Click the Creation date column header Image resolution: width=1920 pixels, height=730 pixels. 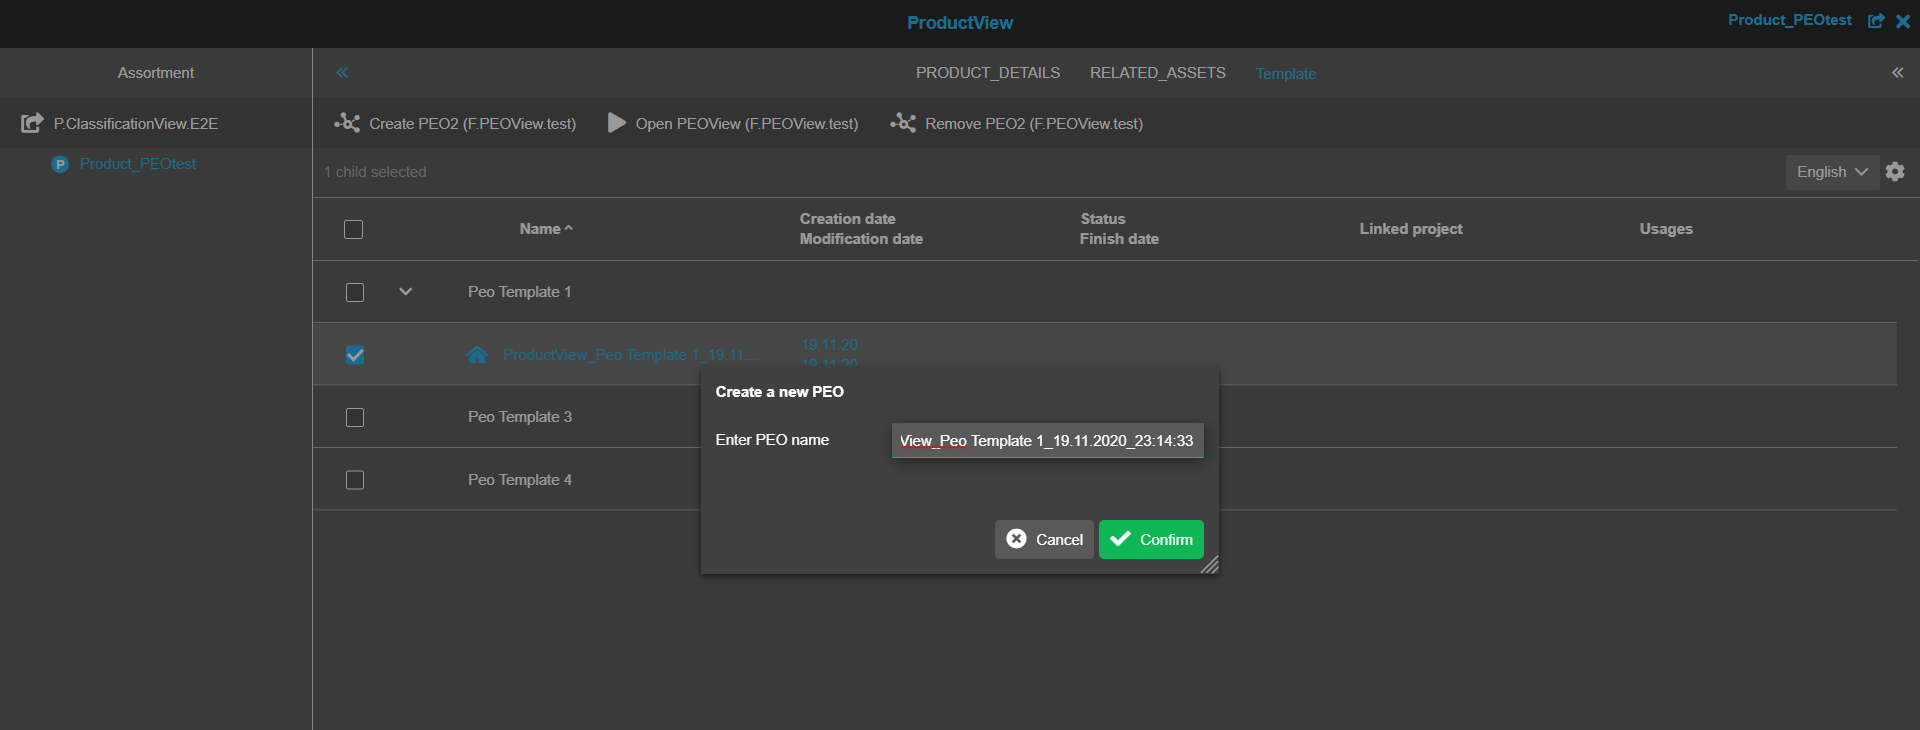tap(847, 219)
